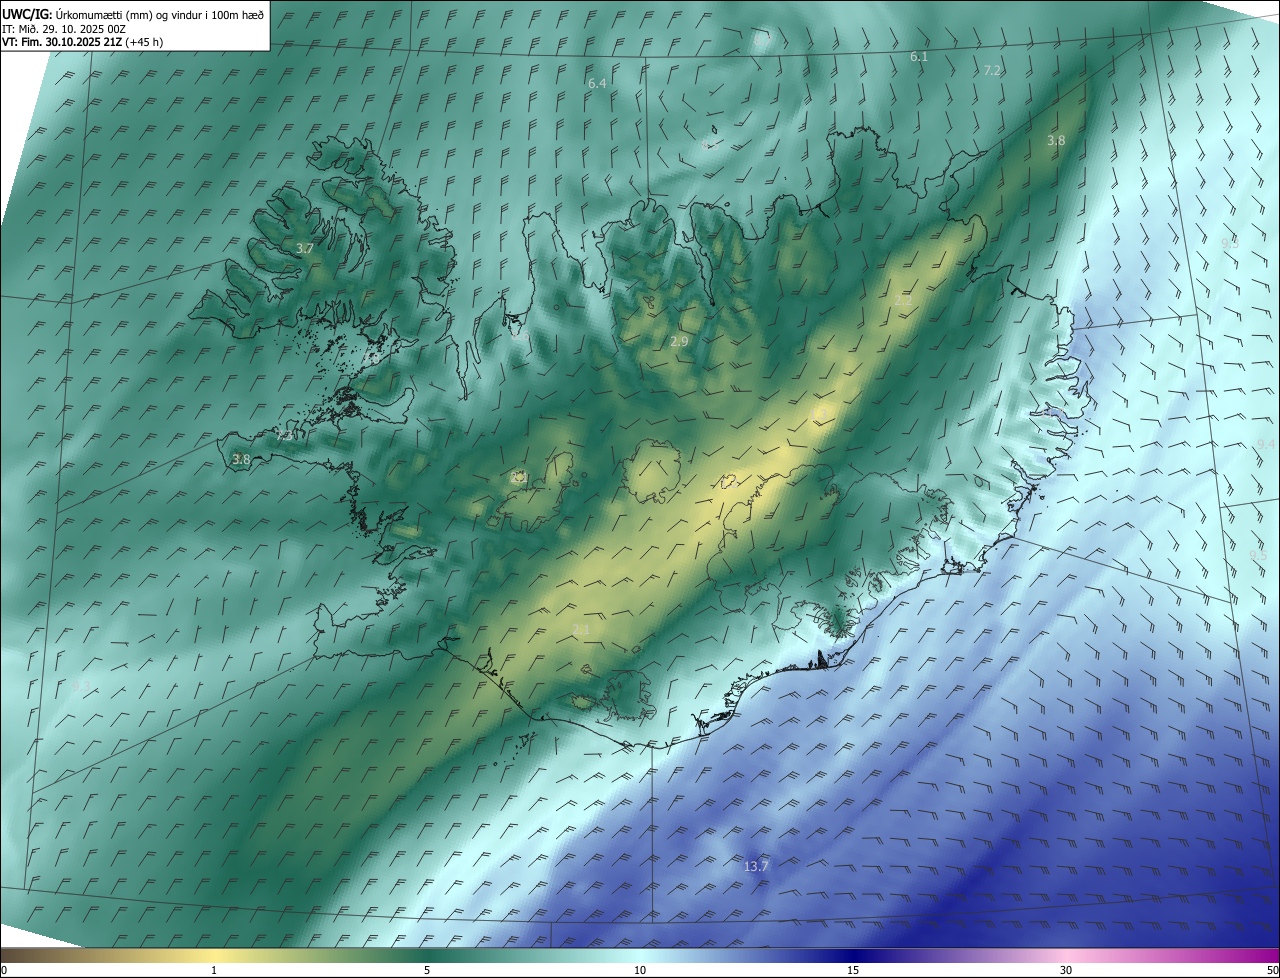
Task: Click the UWC/IG map title line
Action: tap(132, 14)
